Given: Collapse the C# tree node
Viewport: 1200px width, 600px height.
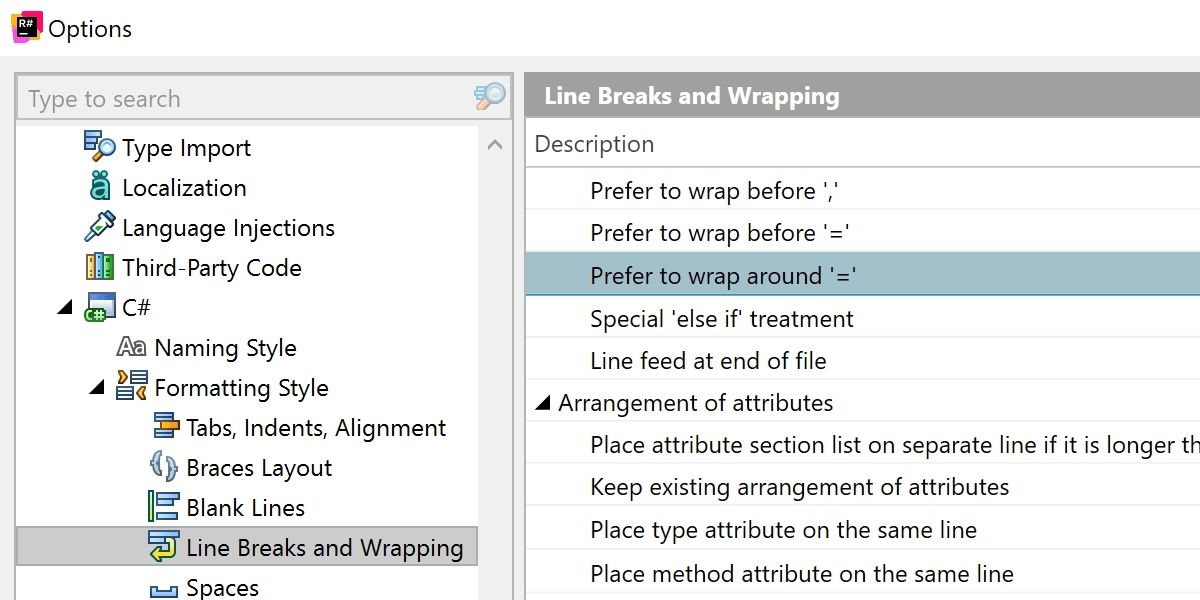Looking at the screenshot, I should 66,307.
